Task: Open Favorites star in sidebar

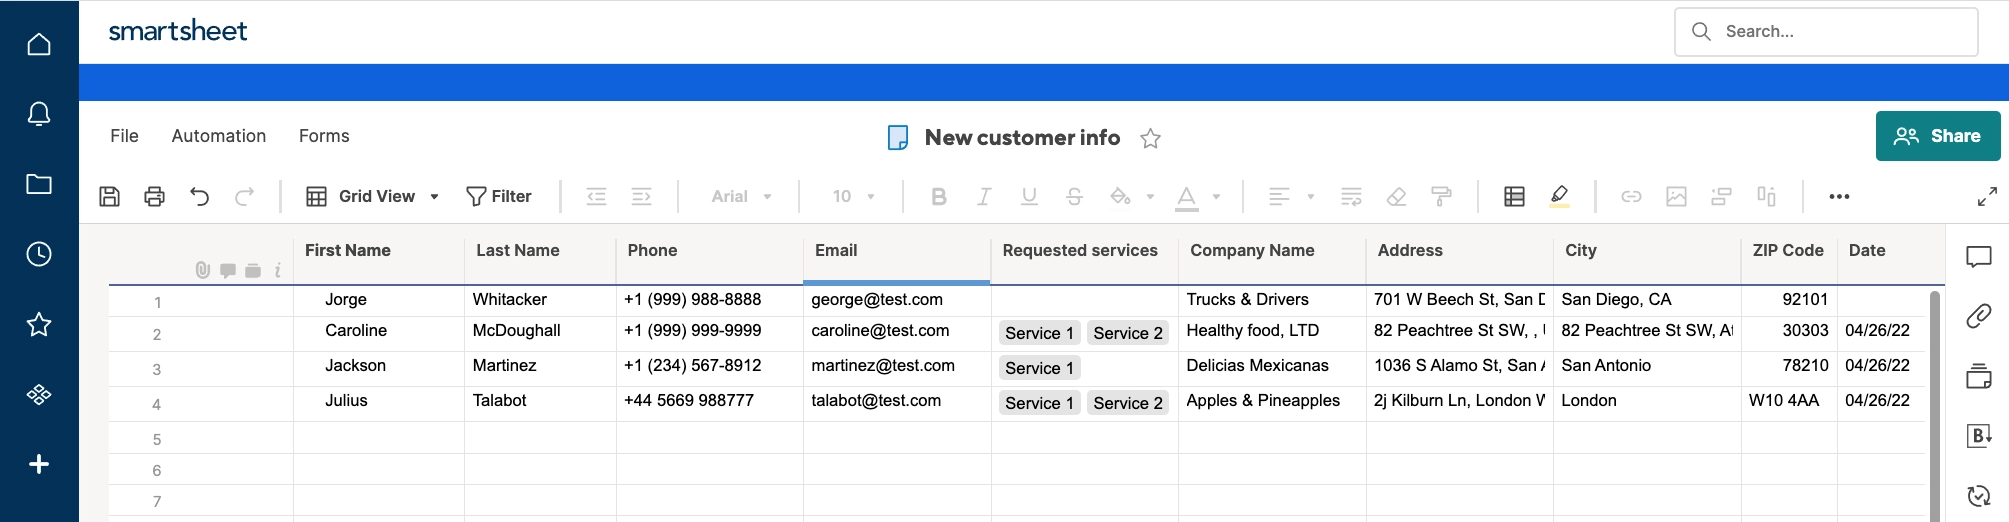Action: click(39, 324)
